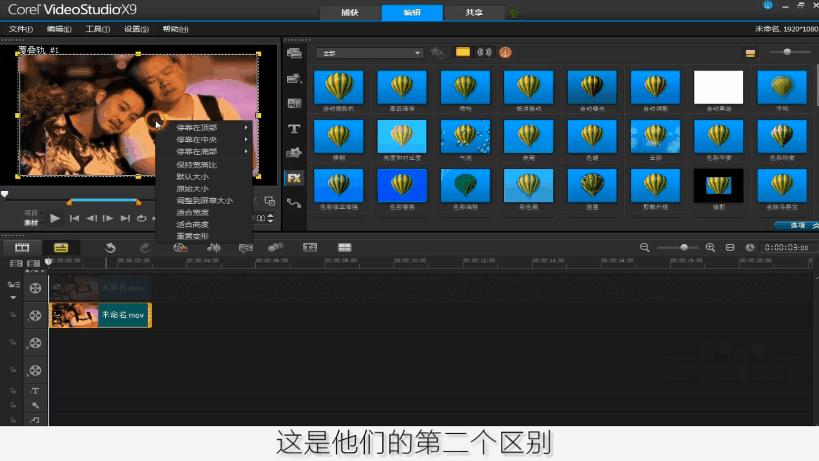Switch to the 共享 share tab
Image resolution: width=819 pixels, height=461 pixels.
(x=474, y=13)
